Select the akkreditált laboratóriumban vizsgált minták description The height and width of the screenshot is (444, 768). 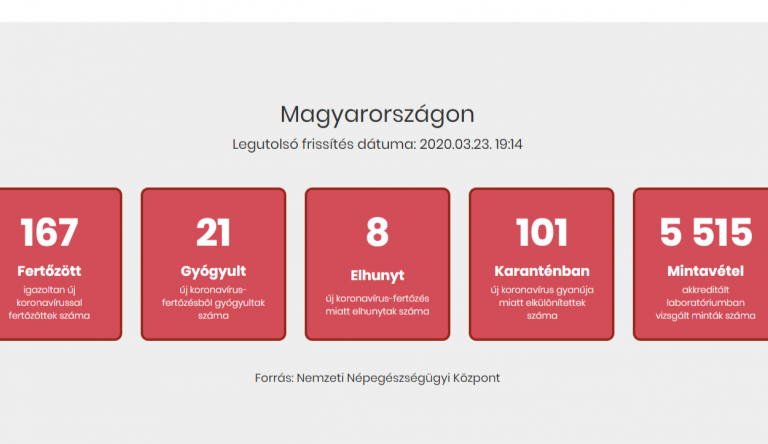705,303
